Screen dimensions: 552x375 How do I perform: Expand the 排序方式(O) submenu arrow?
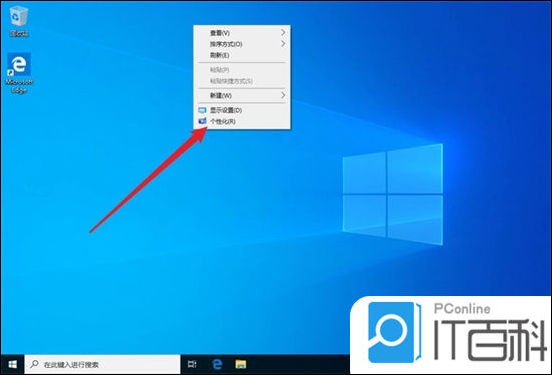point(283,44)
